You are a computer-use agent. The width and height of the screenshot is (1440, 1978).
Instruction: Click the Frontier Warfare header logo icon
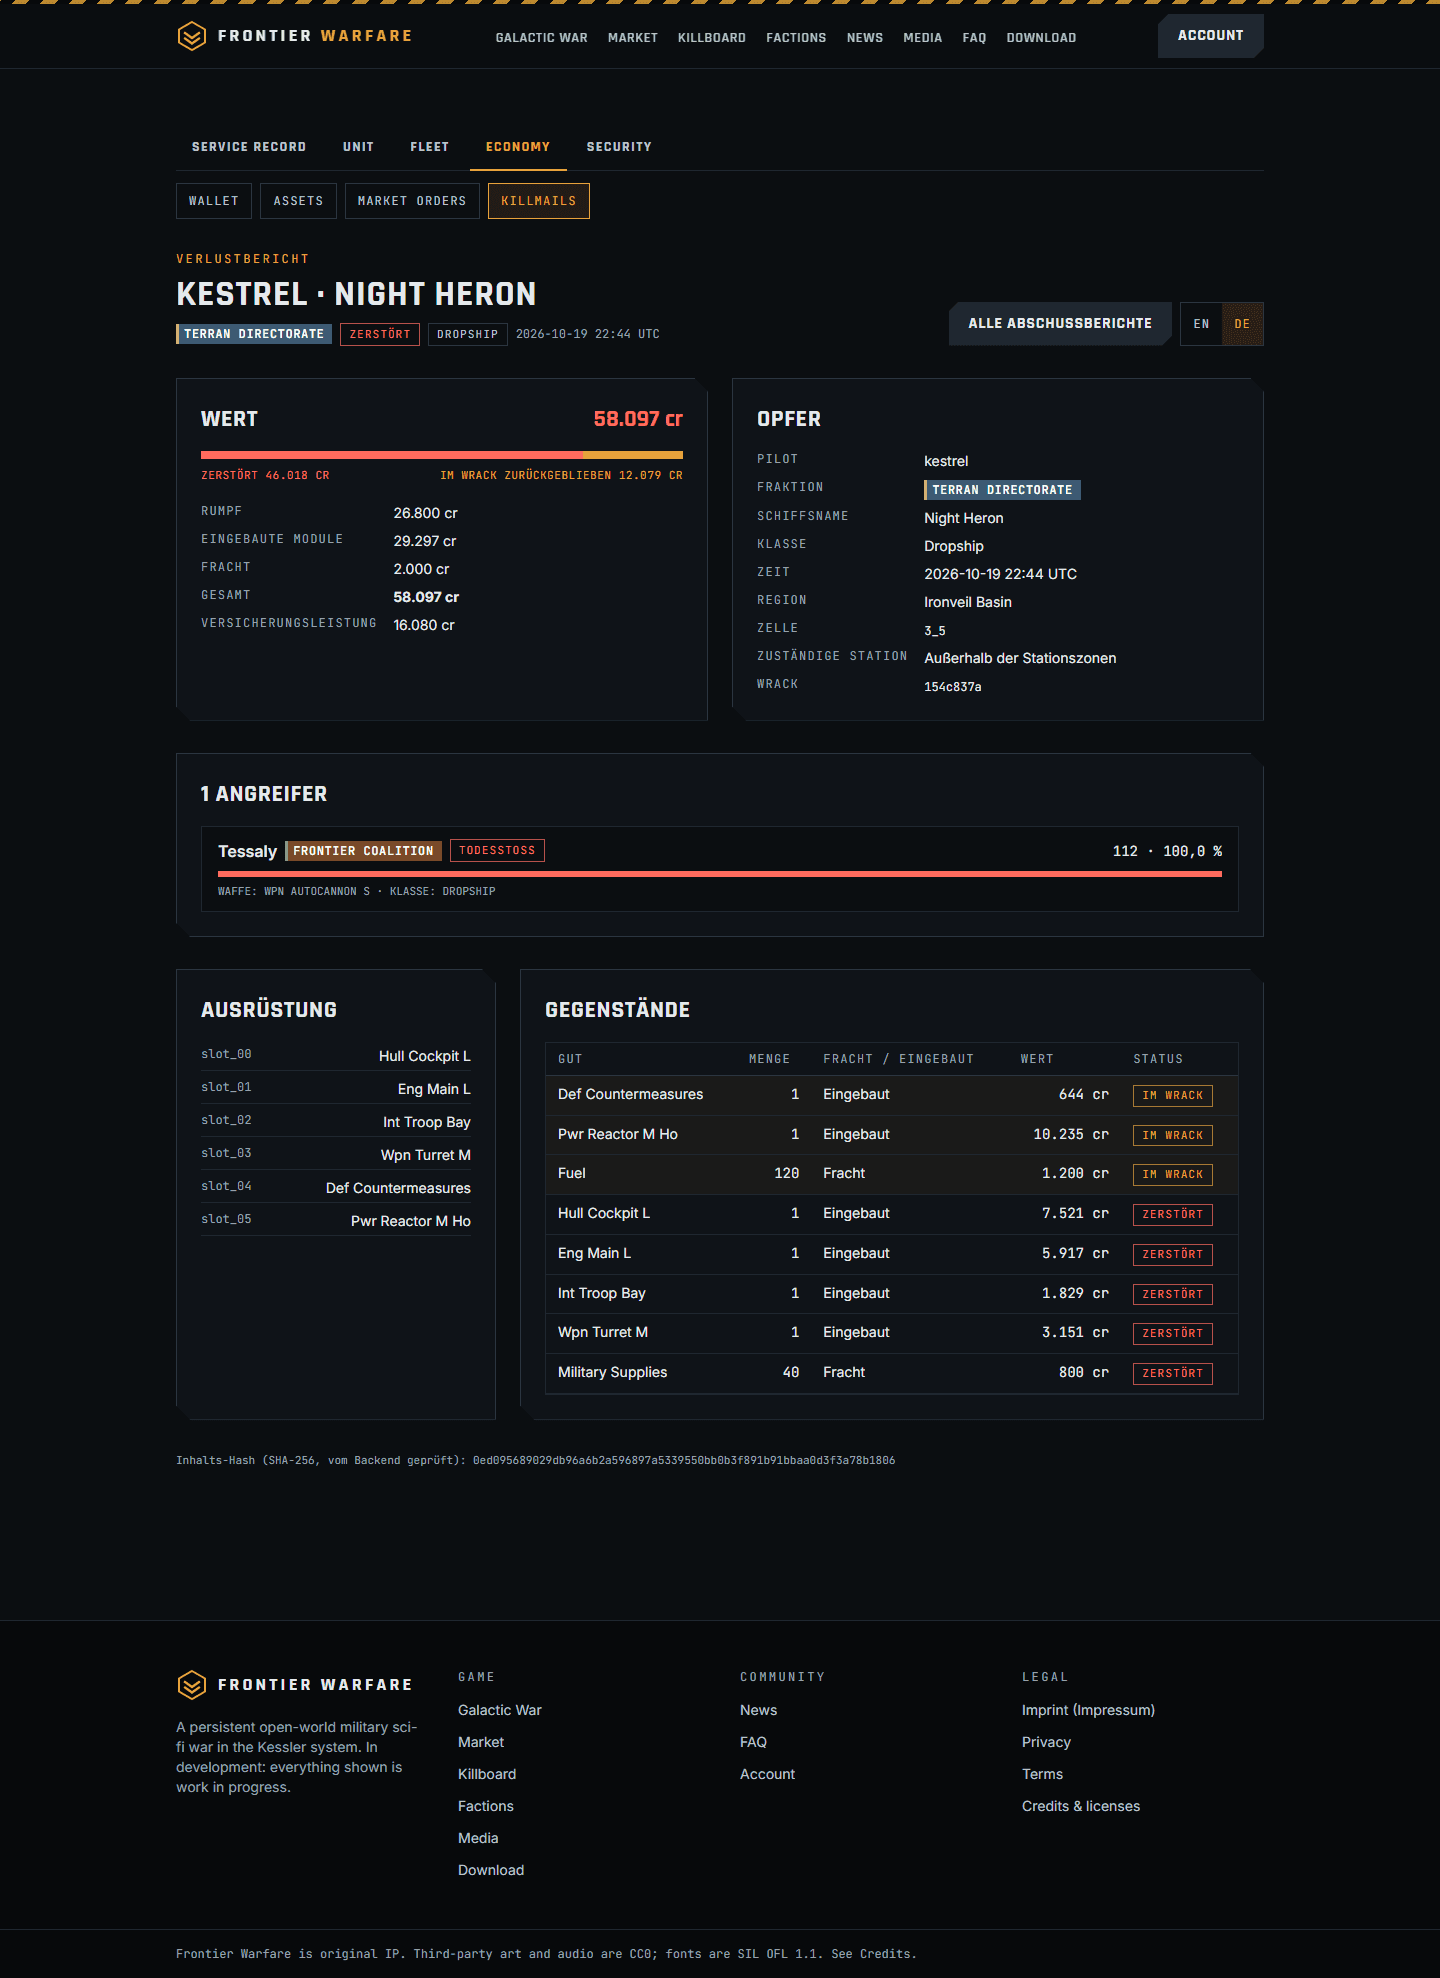click(192, 36)
